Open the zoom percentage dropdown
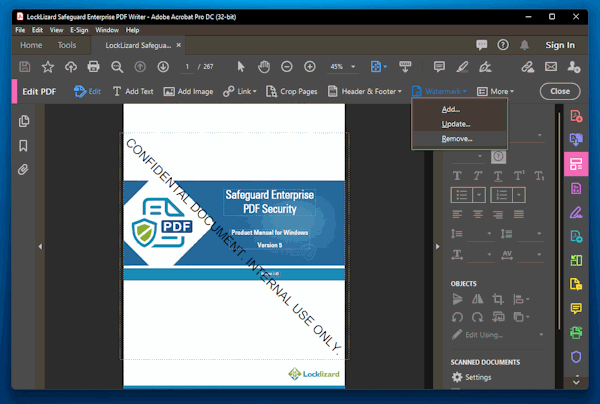 (353, 67)
